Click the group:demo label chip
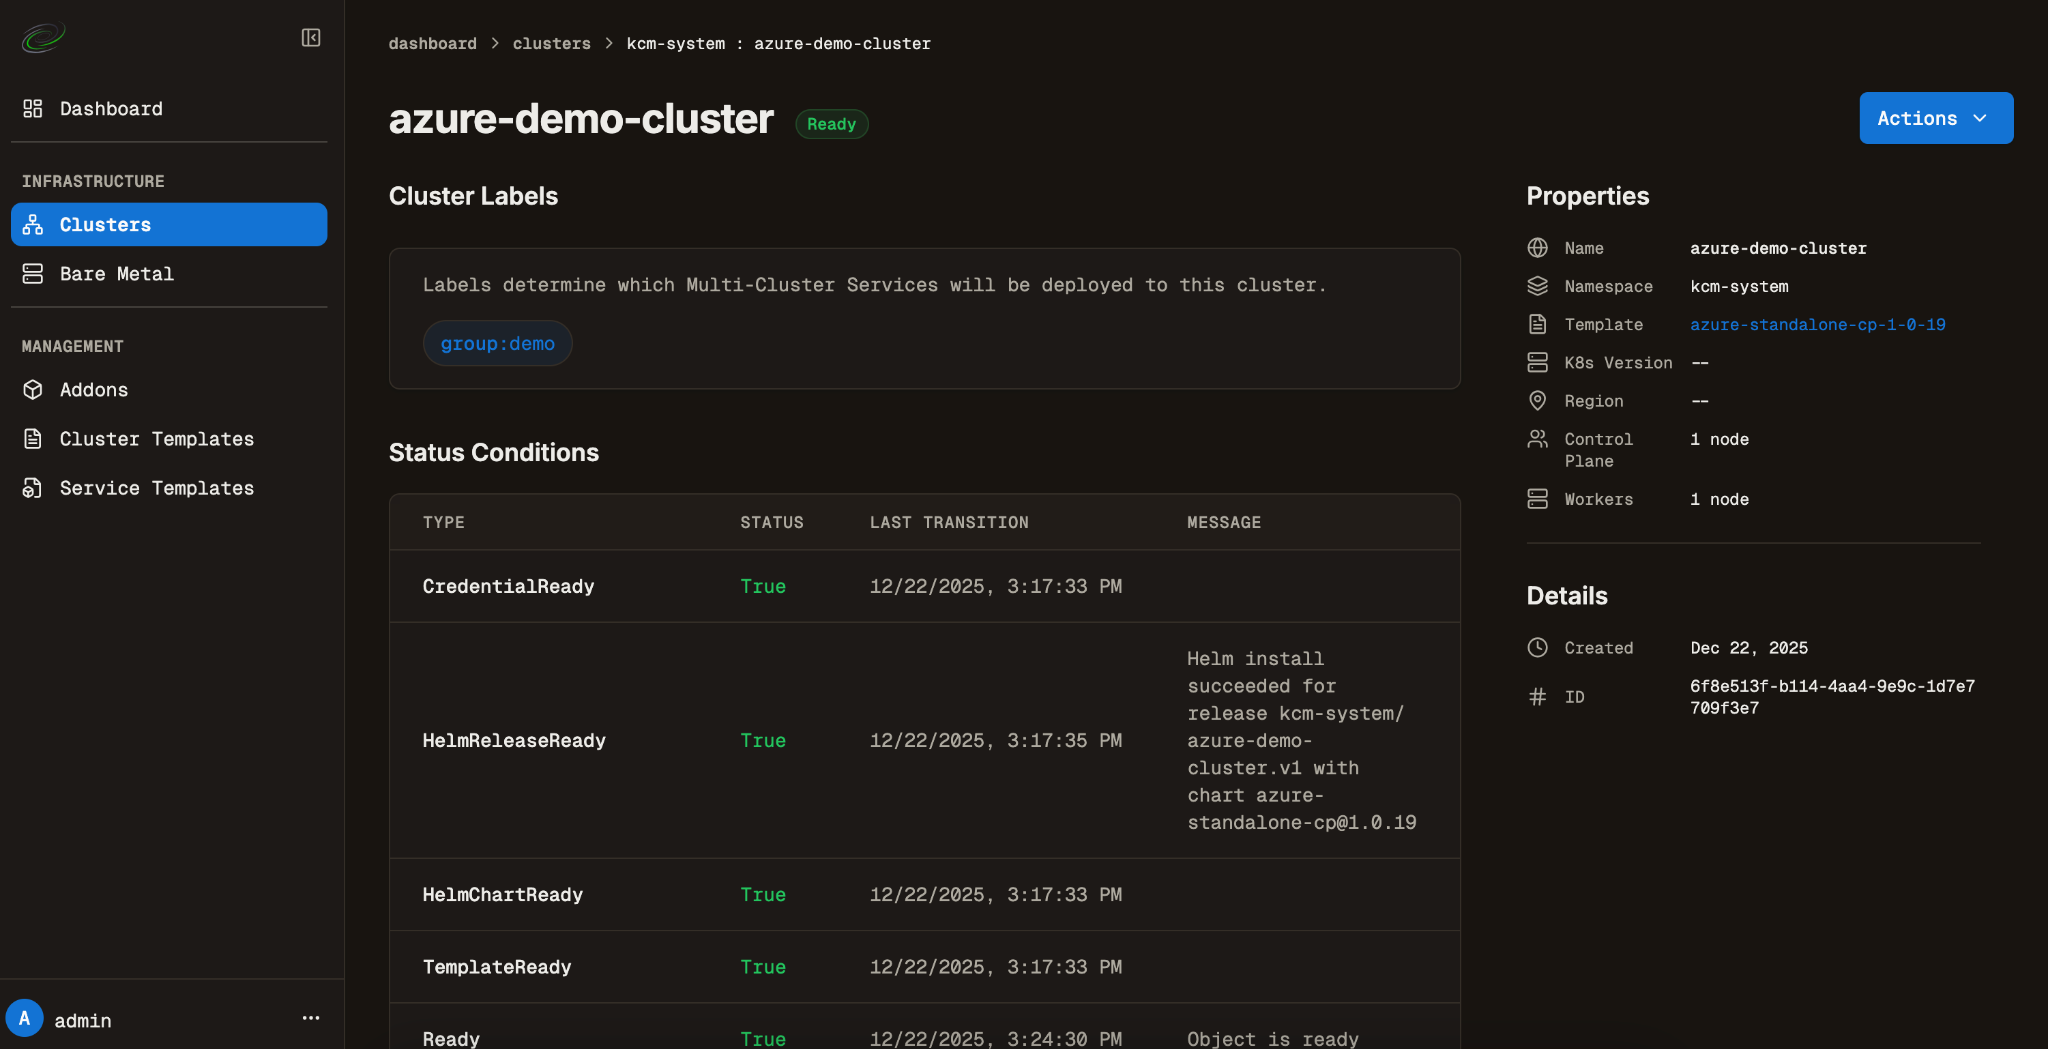The width and height of the screenshot is (2048, 1049). [x=497, y=344]
